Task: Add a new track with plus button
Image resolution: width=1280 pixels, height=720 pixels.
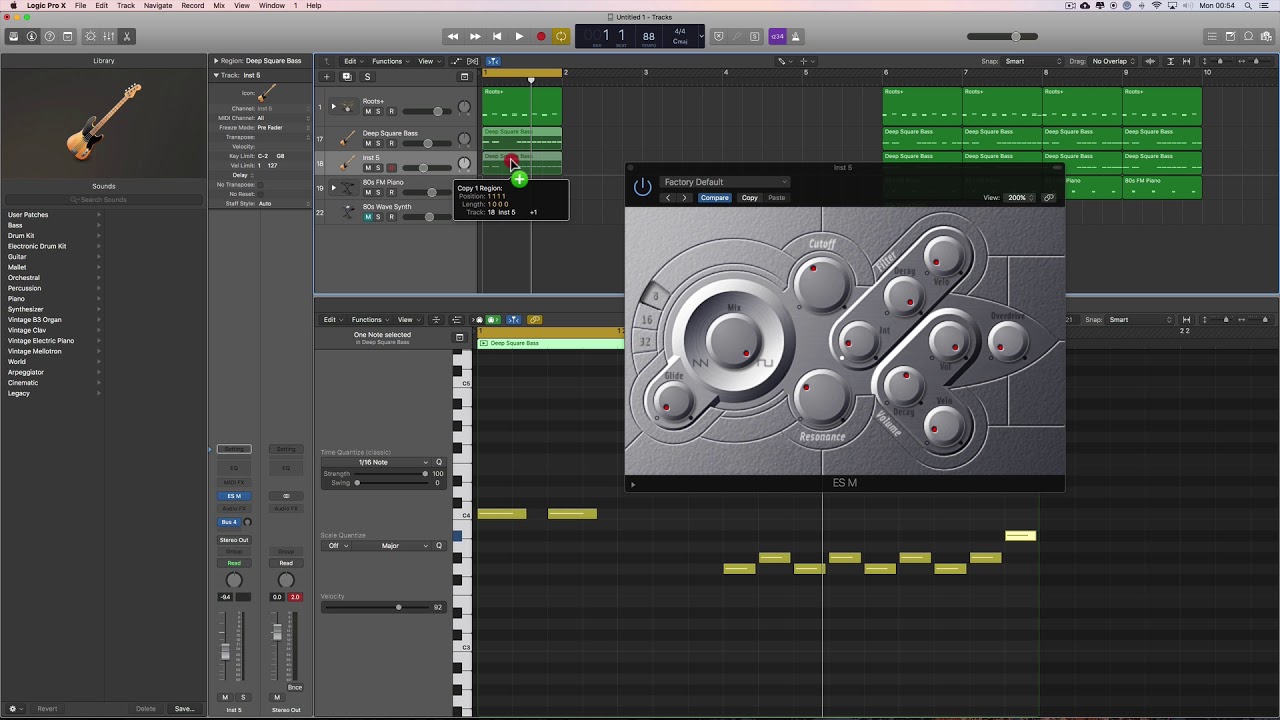Action: [x=326, y=77]
